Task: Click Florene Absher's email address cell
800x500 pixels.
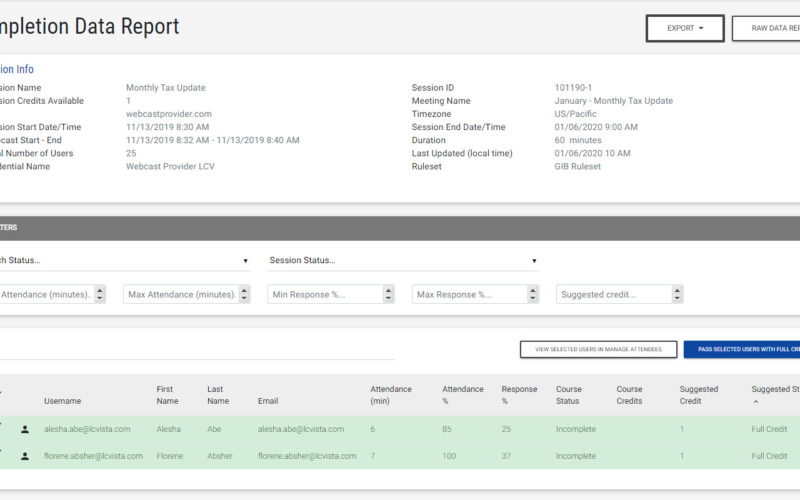Action: click(307, 456)
